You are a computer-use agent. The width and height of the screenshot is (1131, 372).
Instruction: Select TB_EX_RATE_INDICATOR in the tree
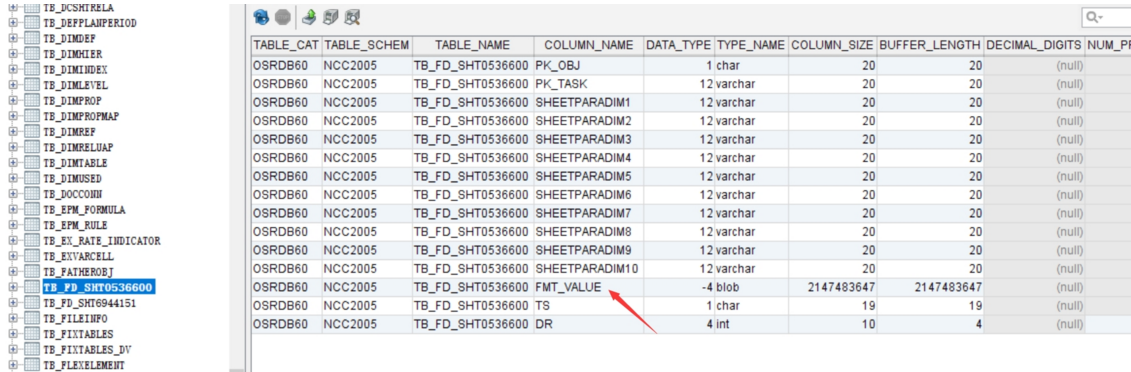[101, 241]
